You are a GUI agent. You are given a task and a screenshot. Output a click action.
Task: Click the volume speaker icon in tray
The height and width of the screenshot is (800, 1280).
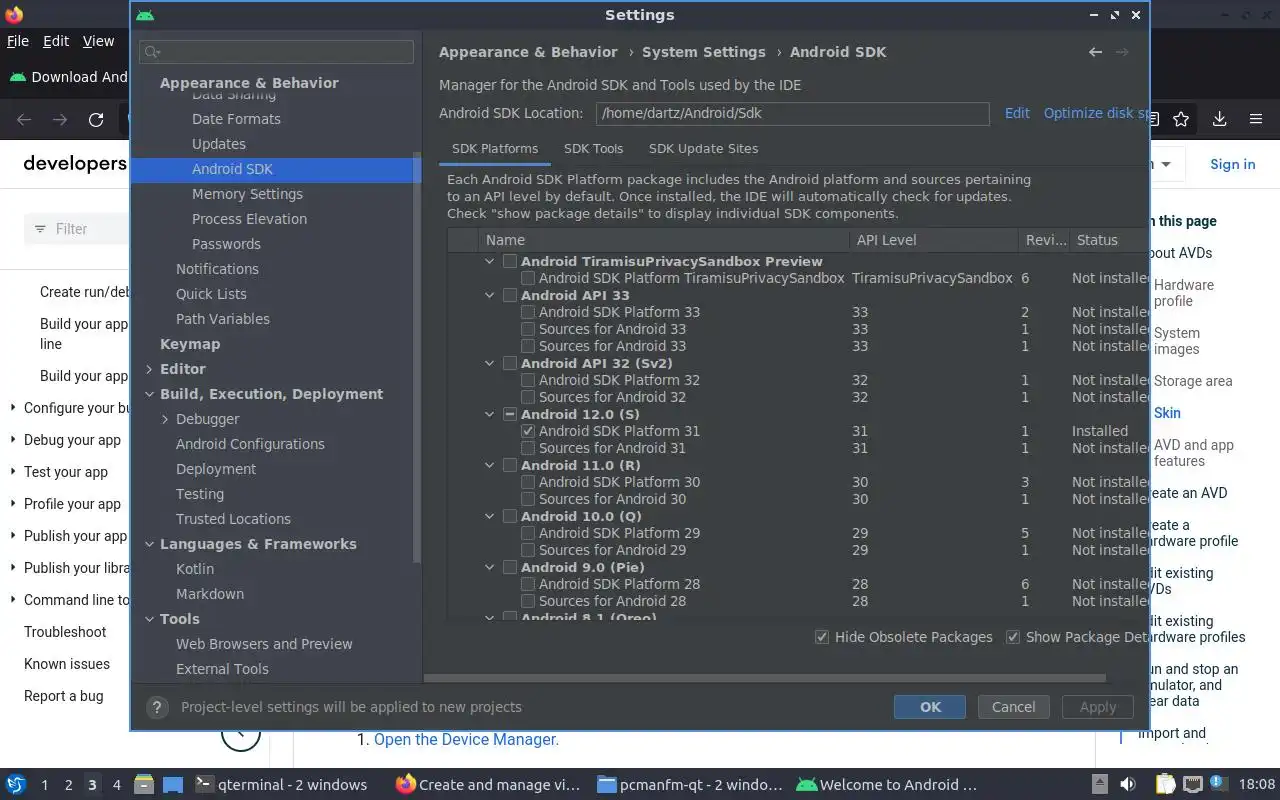point(1128,785)
